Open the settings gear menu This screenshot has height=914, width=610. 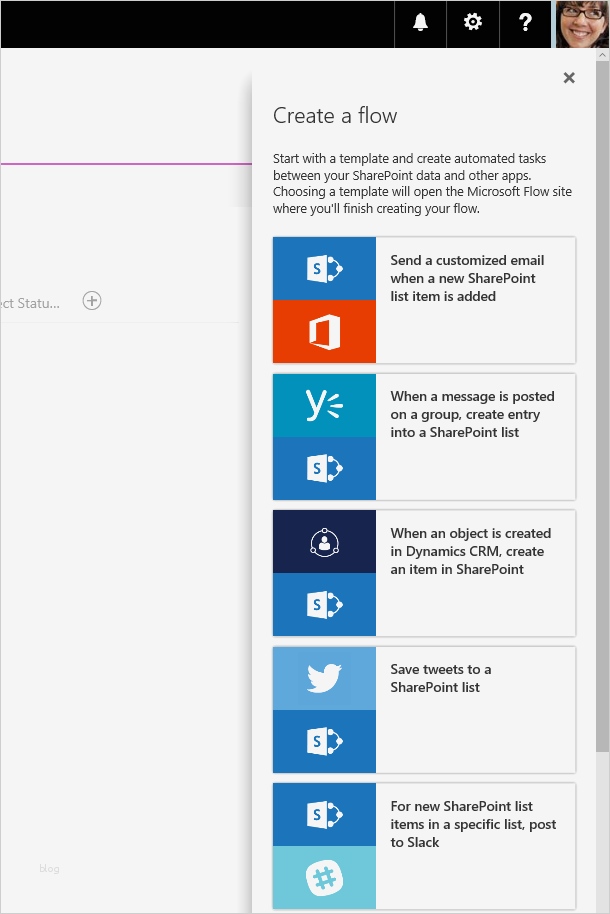pyautogui.click(x=472, y=23)
